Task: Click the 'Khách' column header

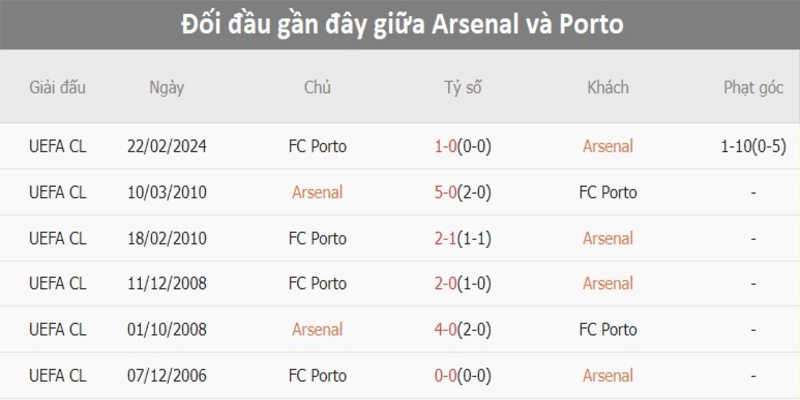Action: point(608,87)
